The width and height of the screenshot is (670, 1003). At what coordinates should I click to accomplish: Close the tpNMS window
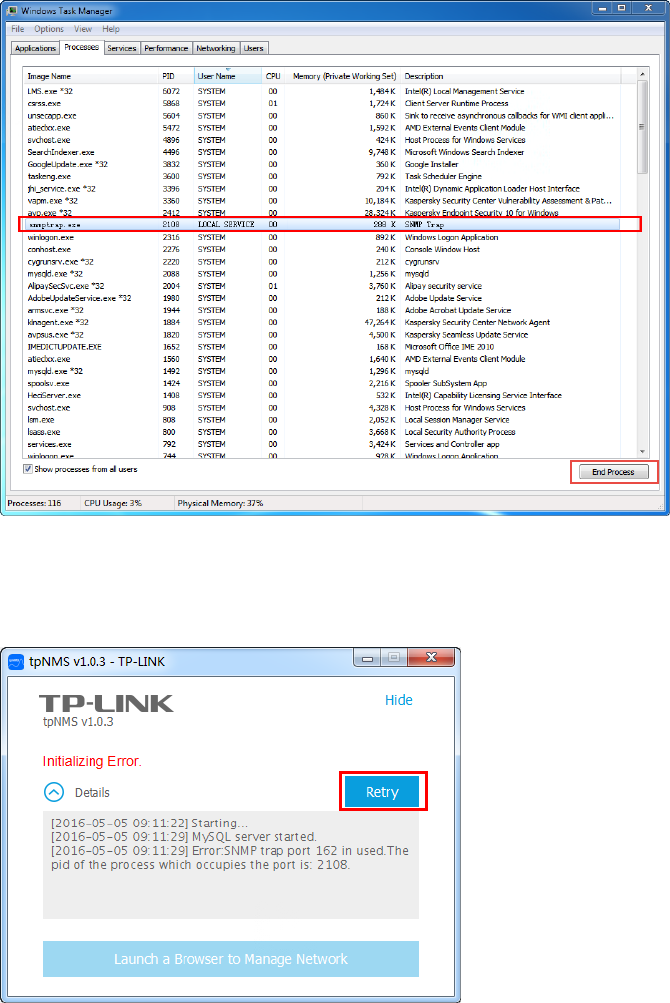pyautogui.click(x=431, y=658)
